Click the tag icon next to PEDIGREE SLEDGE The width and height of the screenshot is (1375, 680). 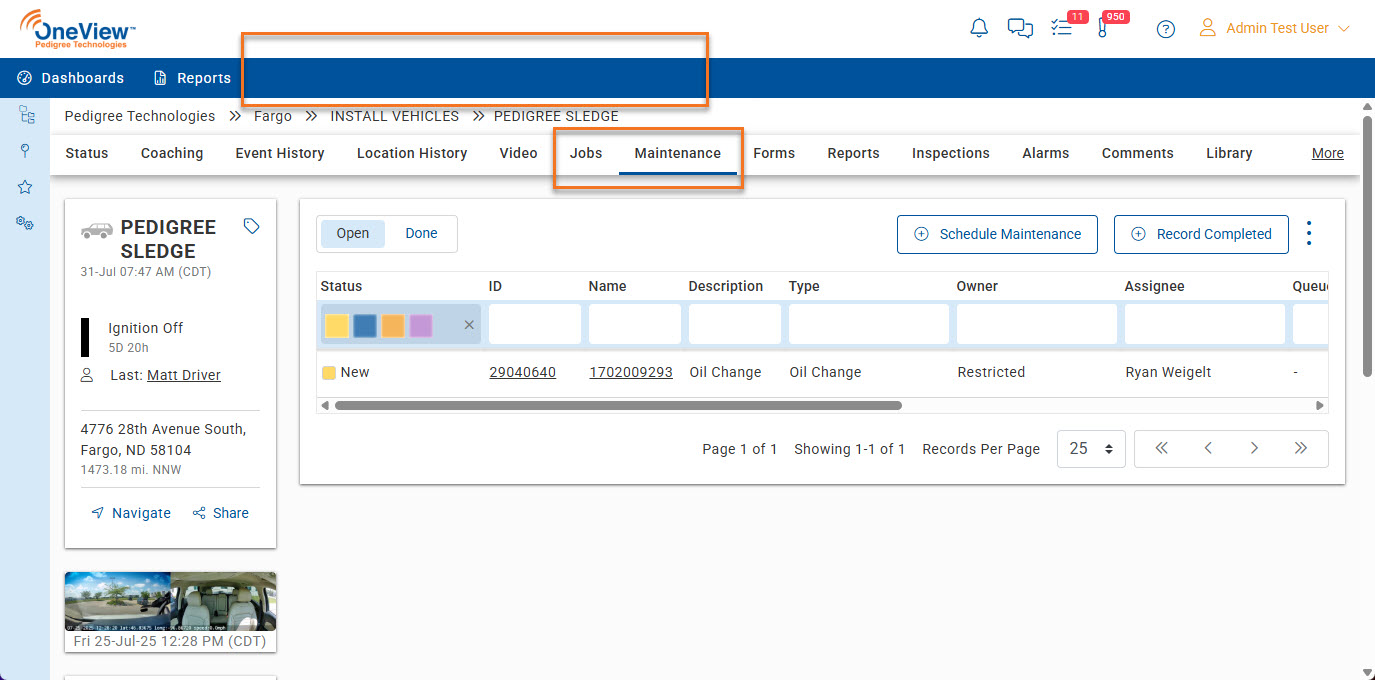pos(252,227)
